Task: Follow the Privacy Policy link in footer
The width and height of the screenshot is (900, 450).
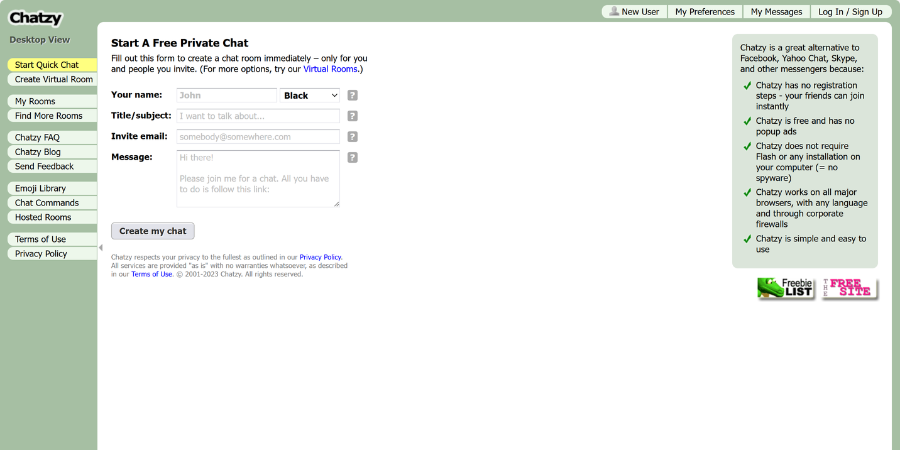Action: point(320,257)
